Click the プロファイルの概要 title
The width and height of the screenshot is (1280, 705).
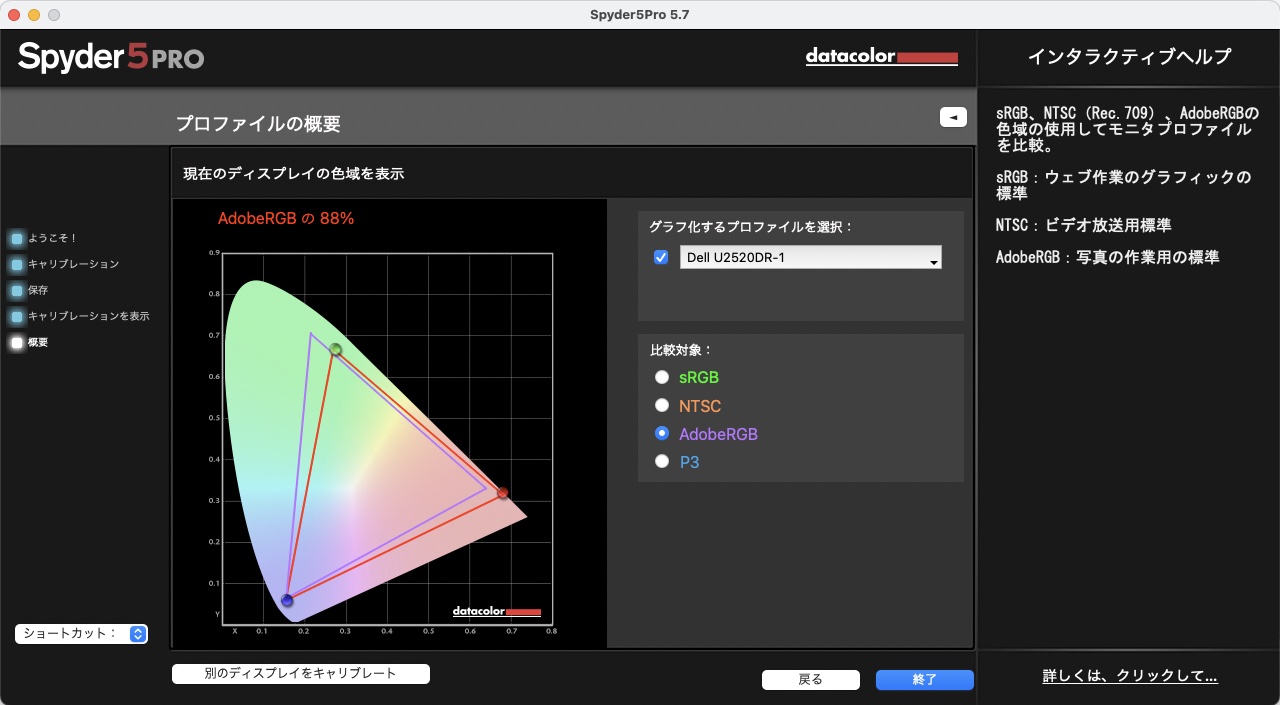click(x=258, y=124)
